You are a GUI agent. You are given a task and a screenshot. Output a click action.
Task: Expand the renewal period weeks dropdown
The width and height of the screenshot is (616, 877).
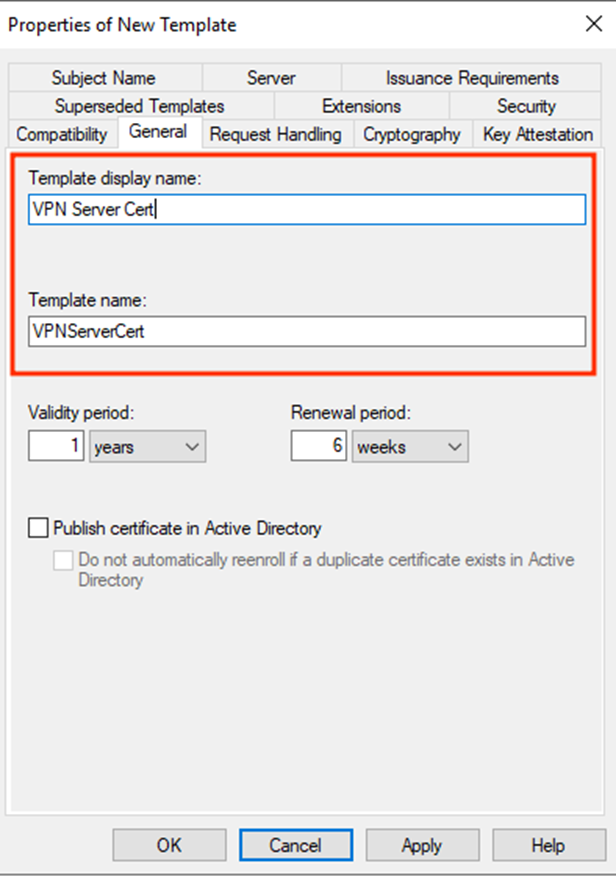pos(410,446)
